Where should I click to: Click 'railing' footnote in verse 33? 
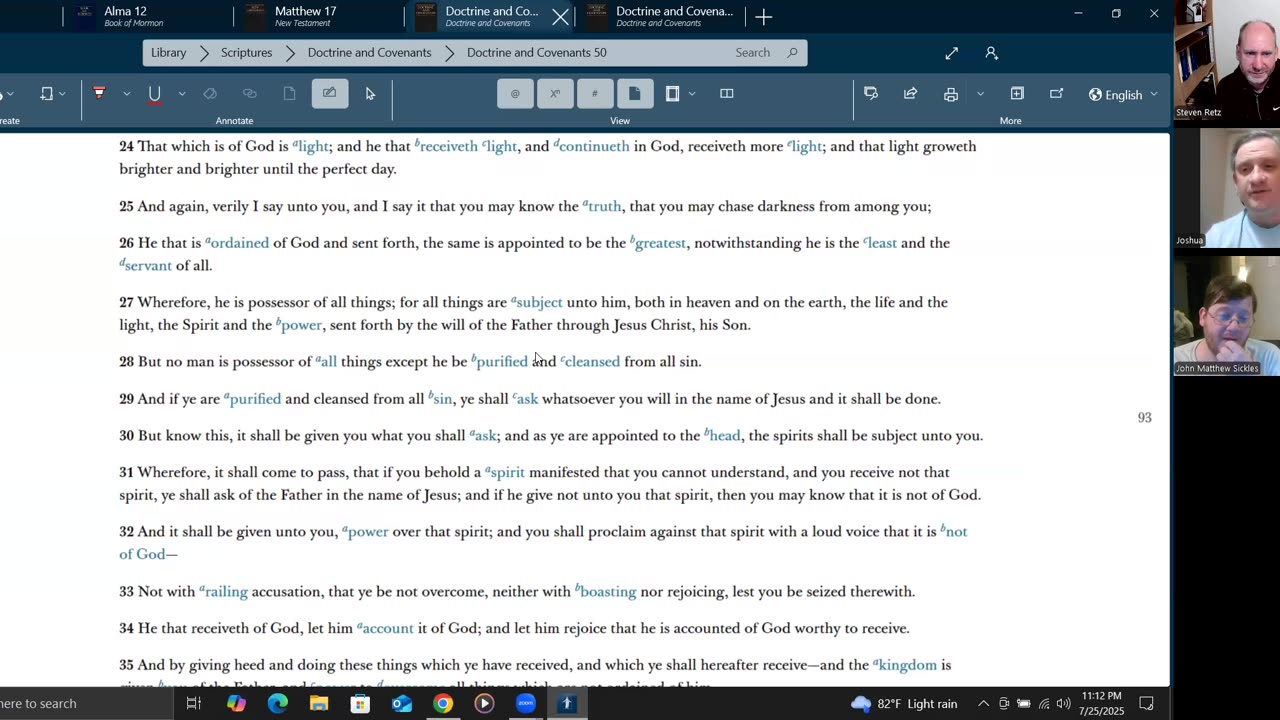pyautogui.click(x=224, y=591)
